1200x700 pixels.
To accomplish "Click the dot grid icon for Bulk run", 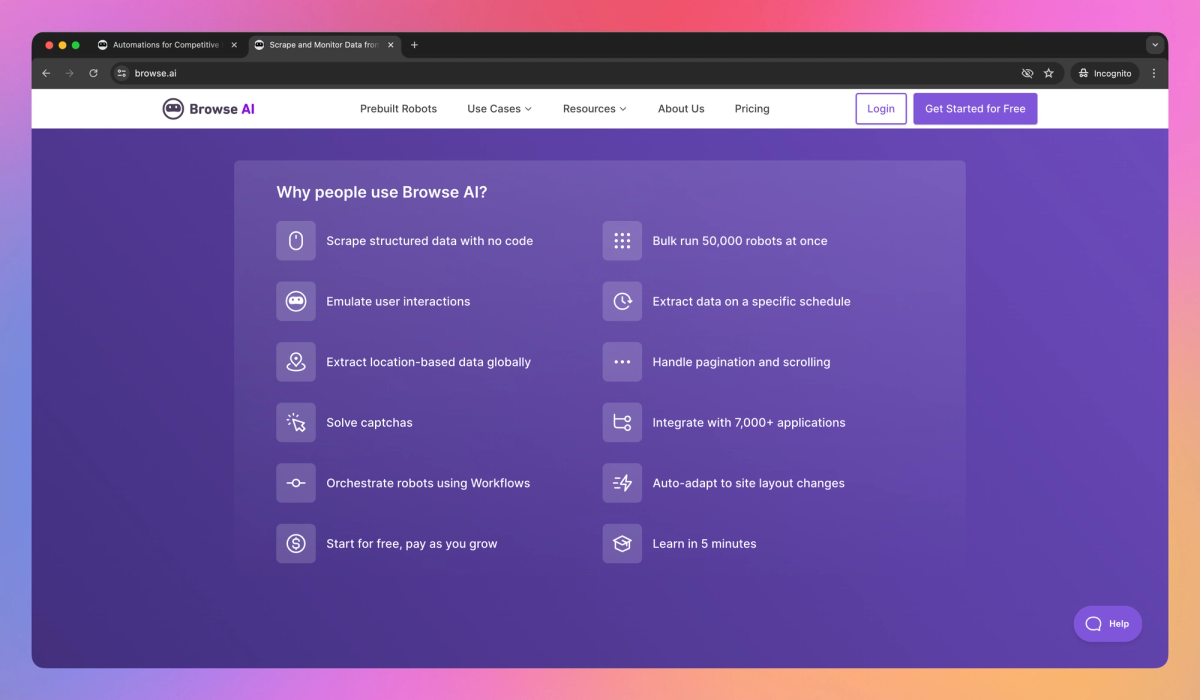I will click(x=622, y=241).
